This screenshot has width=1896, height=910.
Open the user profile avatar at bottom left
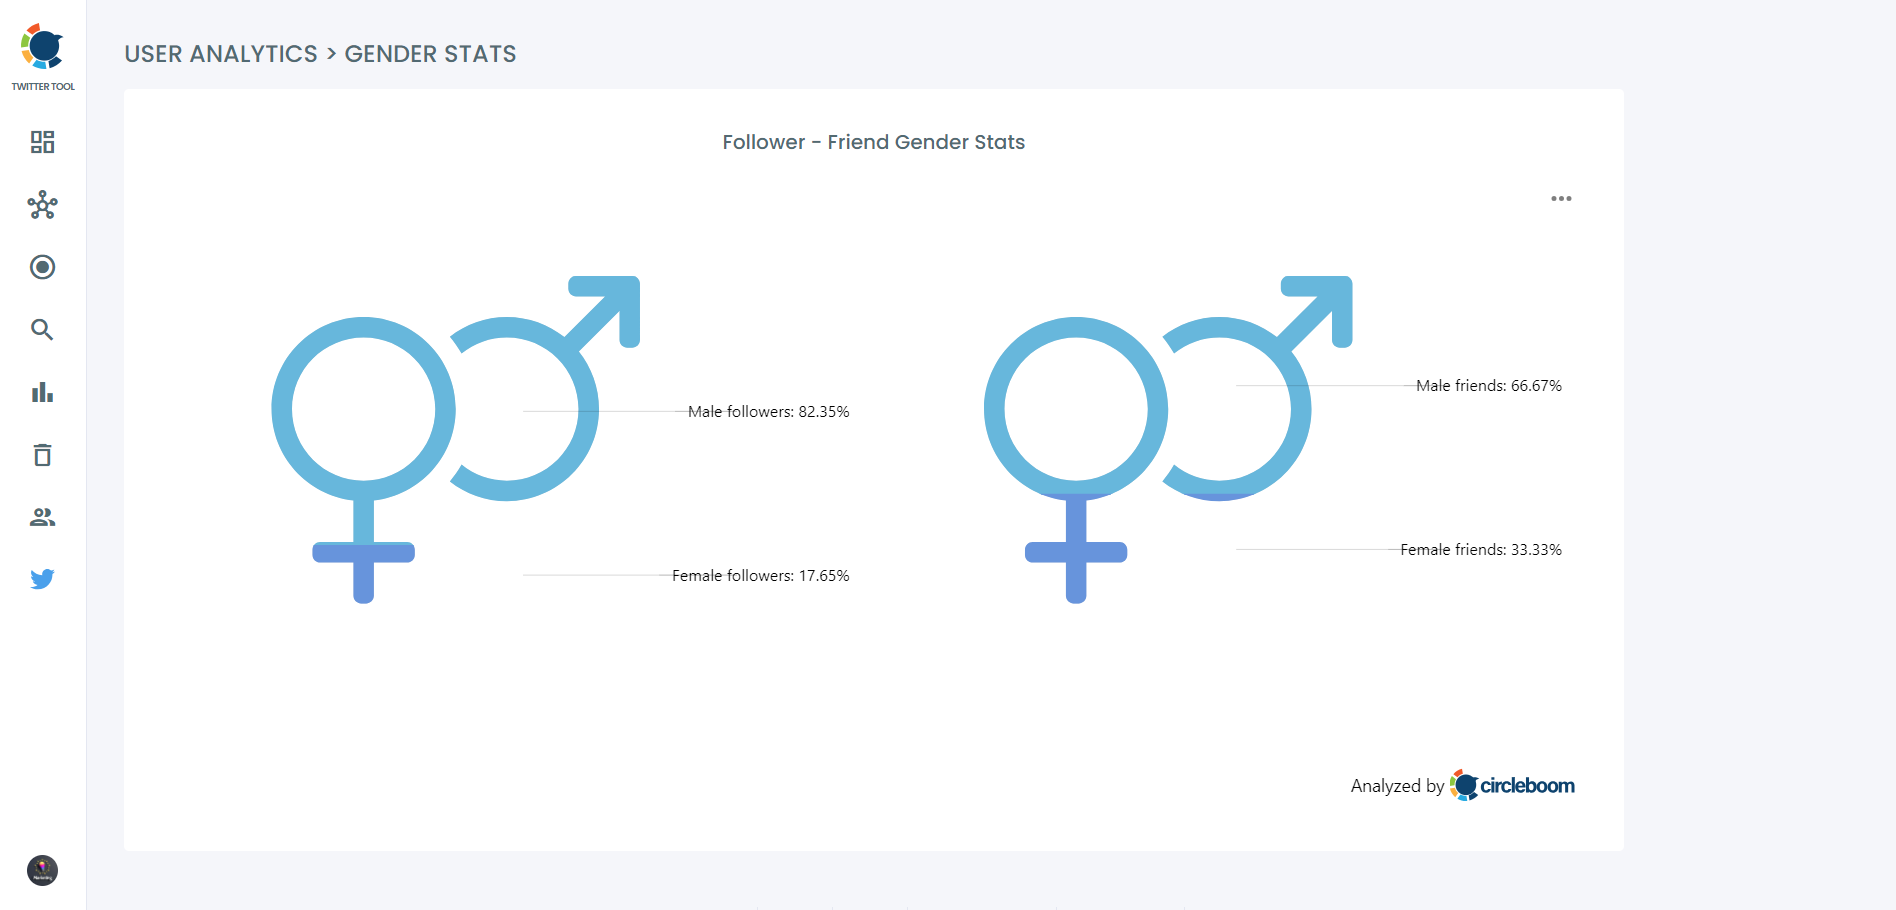pyautogui.click(x=42, y=871)
